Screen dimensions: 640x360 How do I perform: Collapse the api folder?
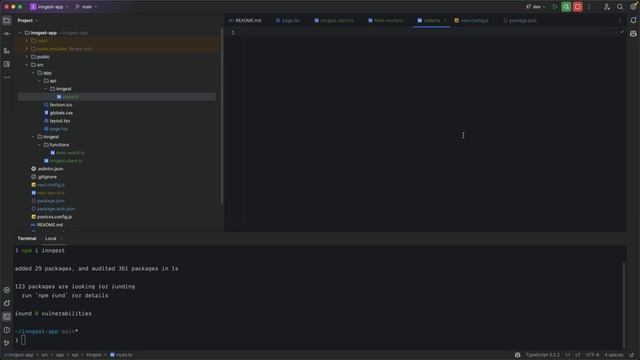tap(40, 81)
